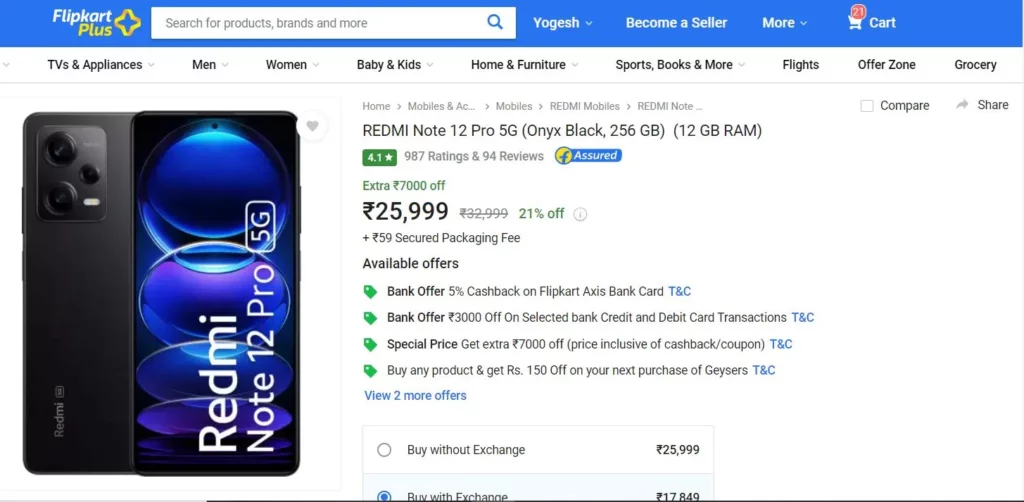Select Buy with Exchange radio button
Viewport: 1024px width, 502px height.
click(384, 496)
